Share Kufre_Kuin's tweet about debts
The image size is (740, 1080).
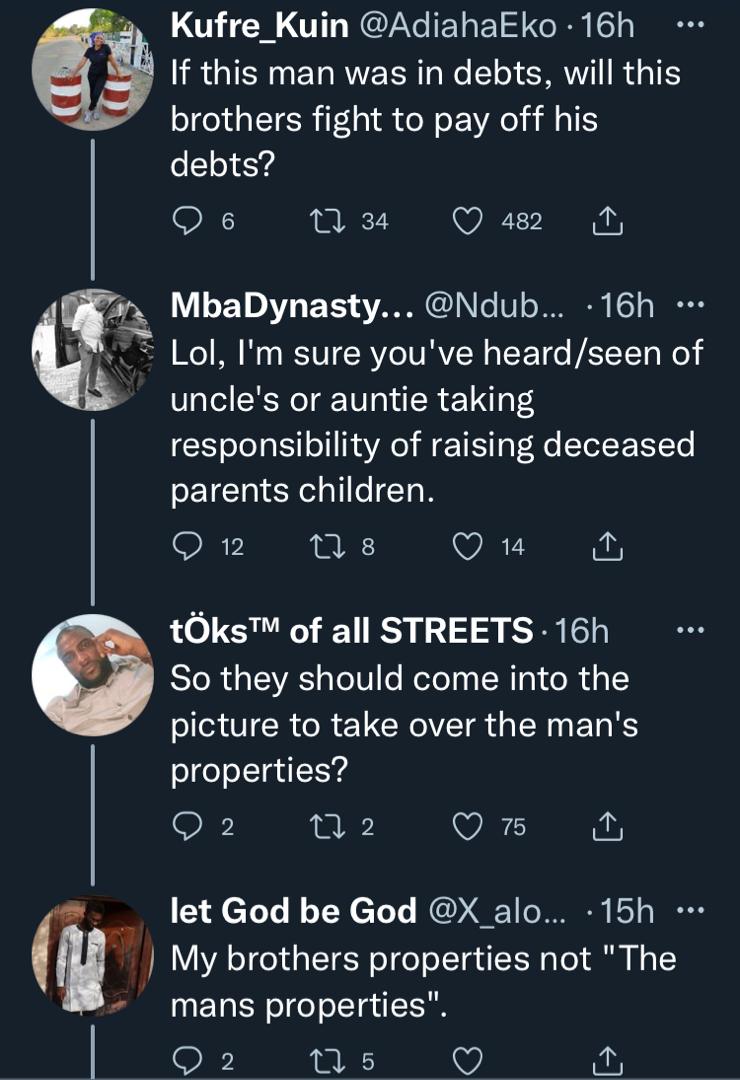(608, 221)
